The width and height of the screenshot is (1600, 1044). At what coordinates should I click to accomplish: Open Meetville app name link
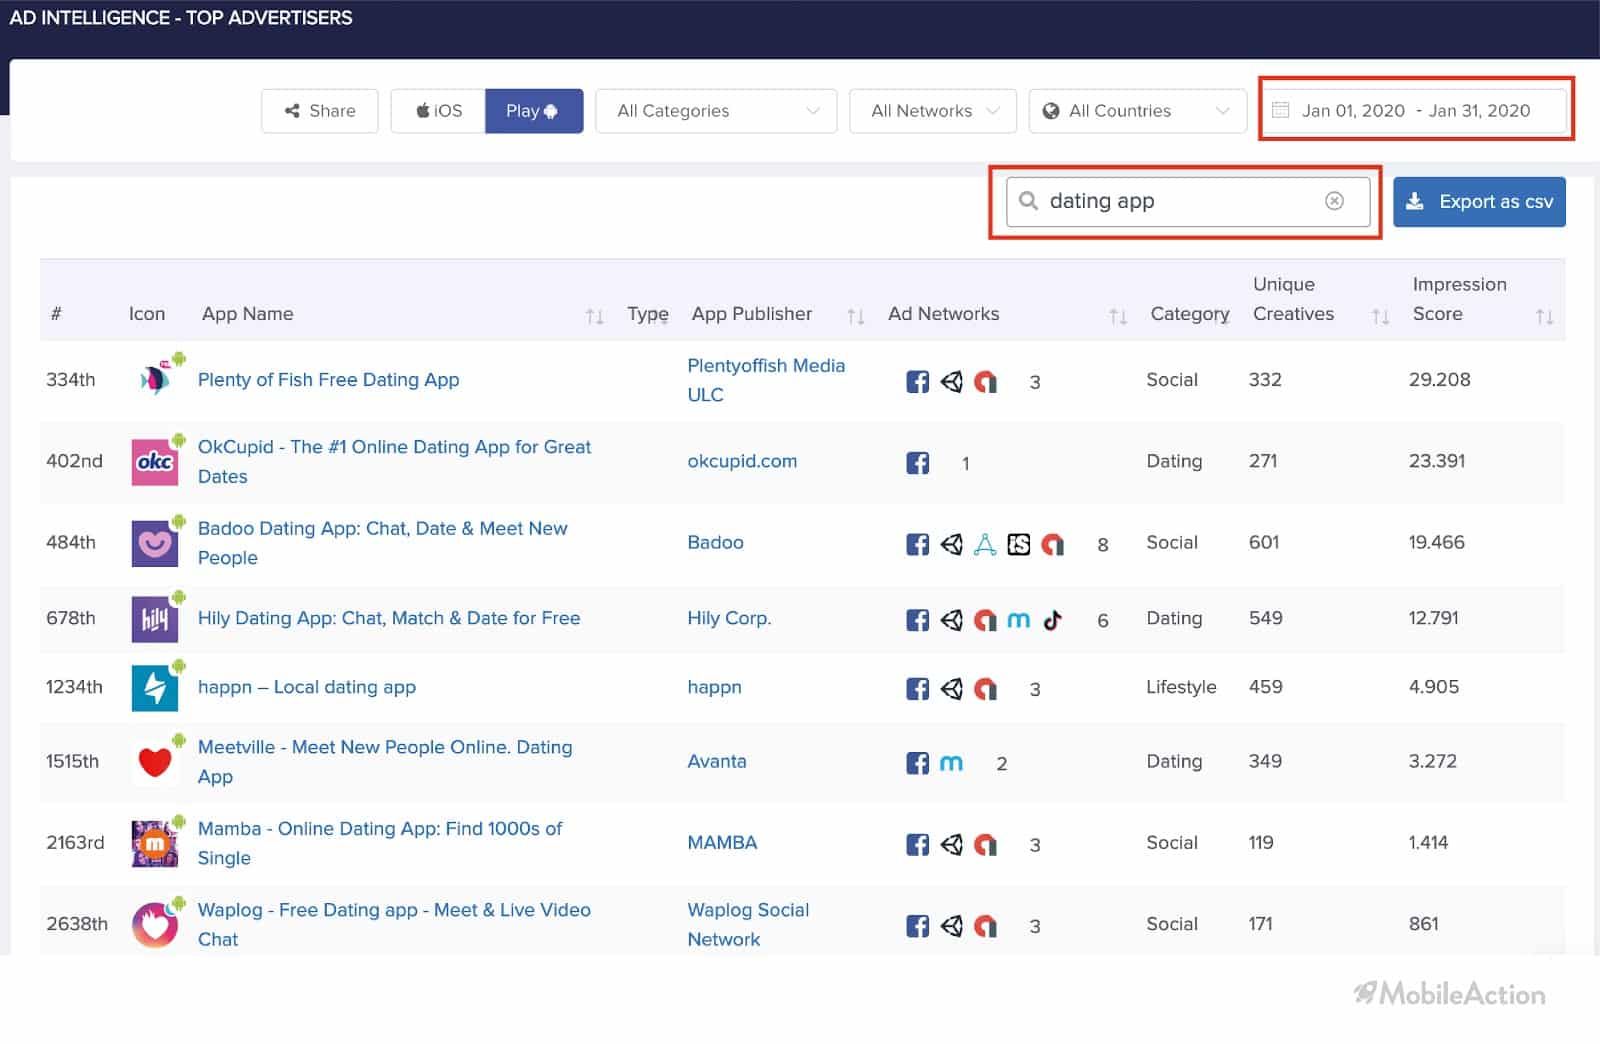point(385,762)
